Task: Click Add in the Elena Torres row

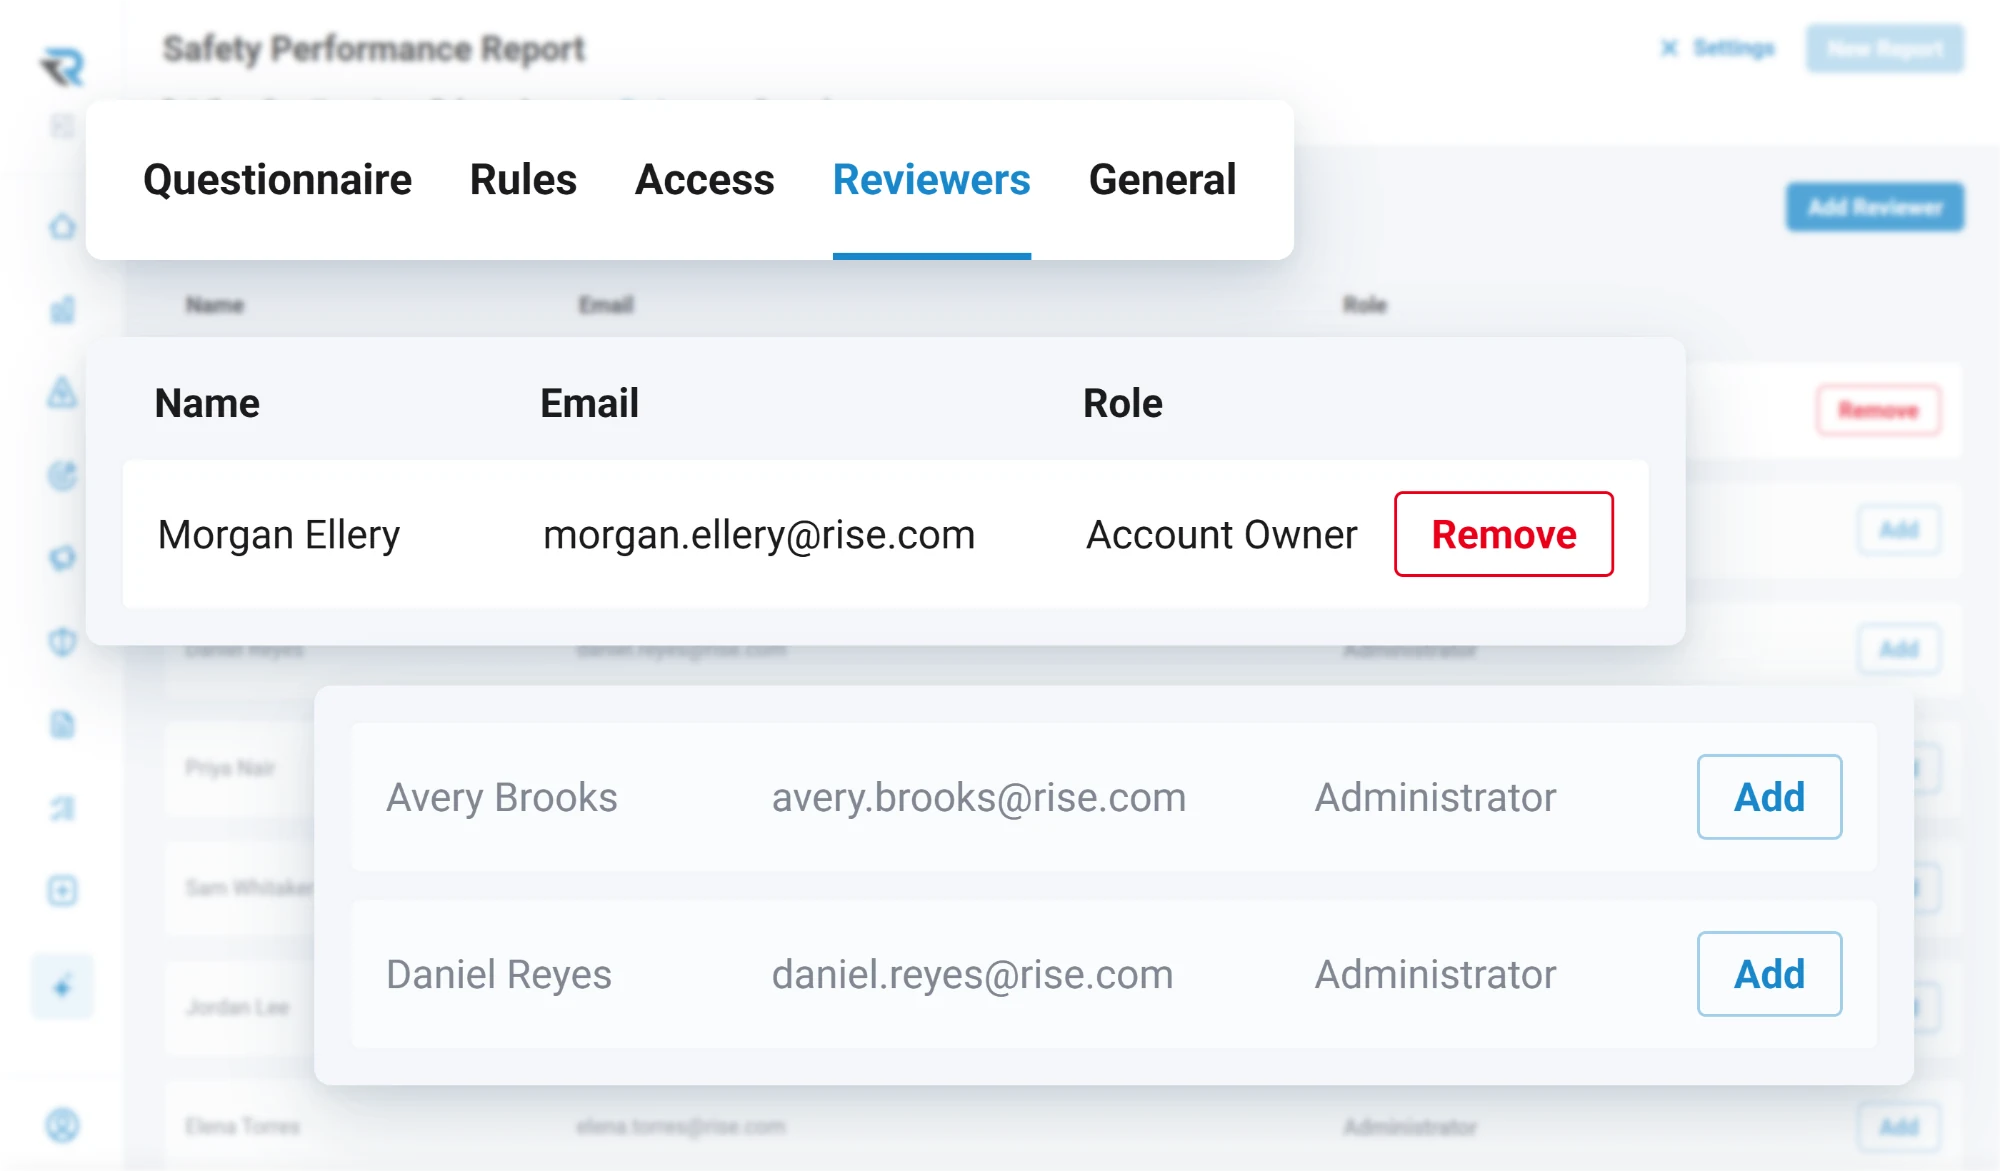Action: (1899, 1127)
